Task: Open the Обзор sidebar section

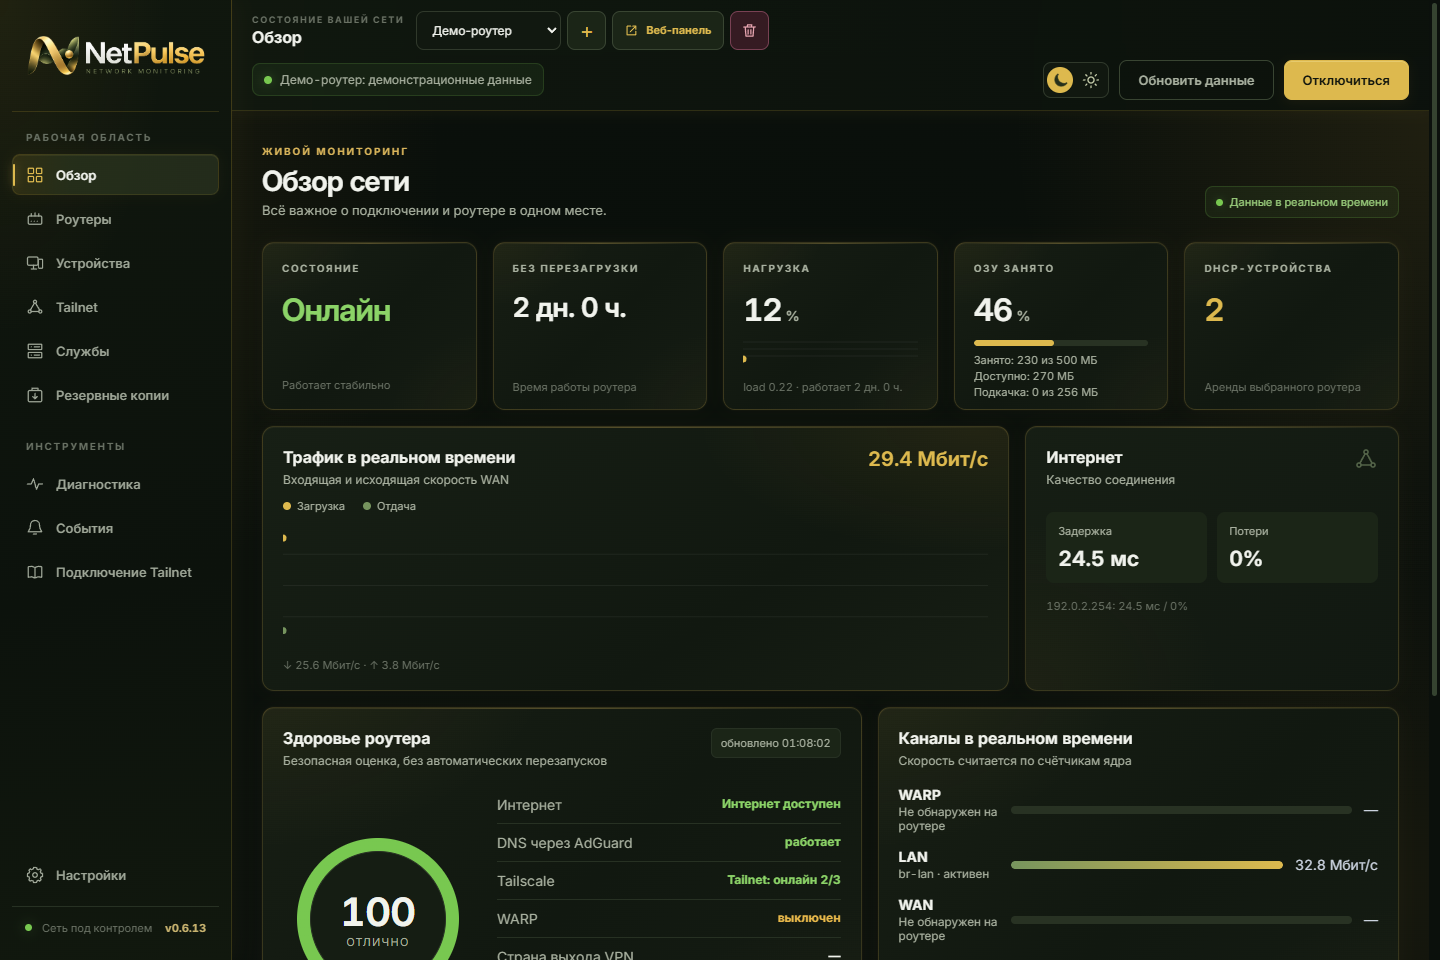Action: tap(115, 175)
